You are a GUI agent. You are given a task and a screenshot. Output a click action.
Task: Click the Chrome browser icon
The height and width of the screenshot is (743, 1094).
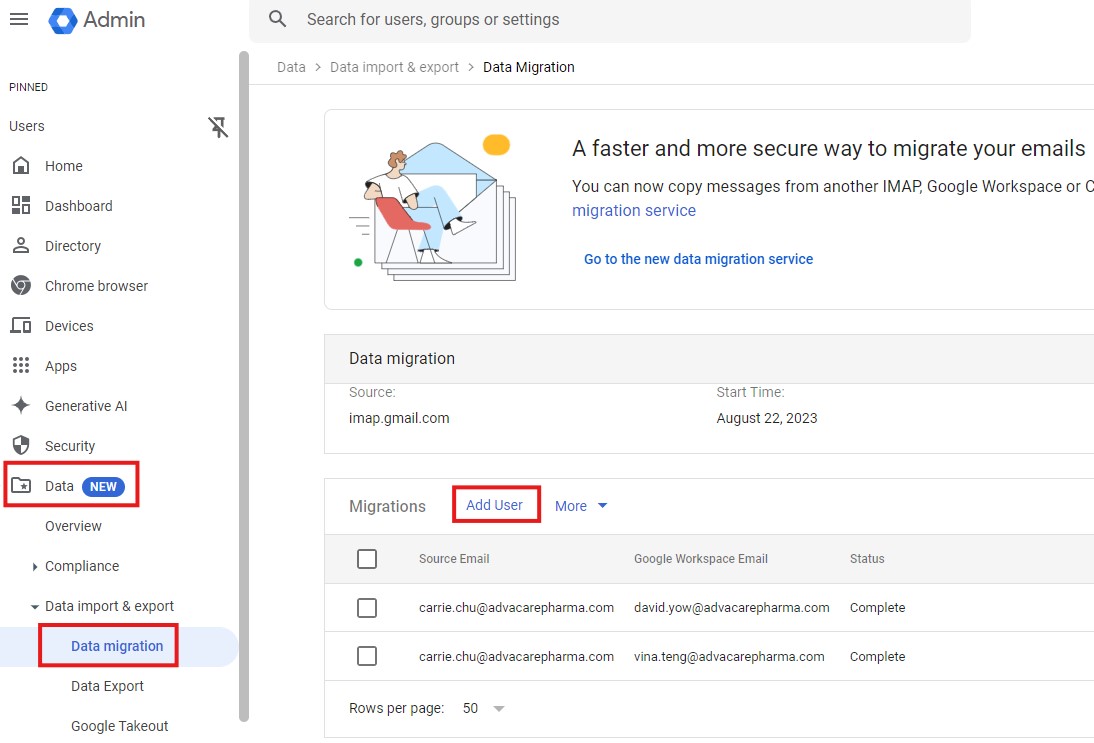point(21,286)
